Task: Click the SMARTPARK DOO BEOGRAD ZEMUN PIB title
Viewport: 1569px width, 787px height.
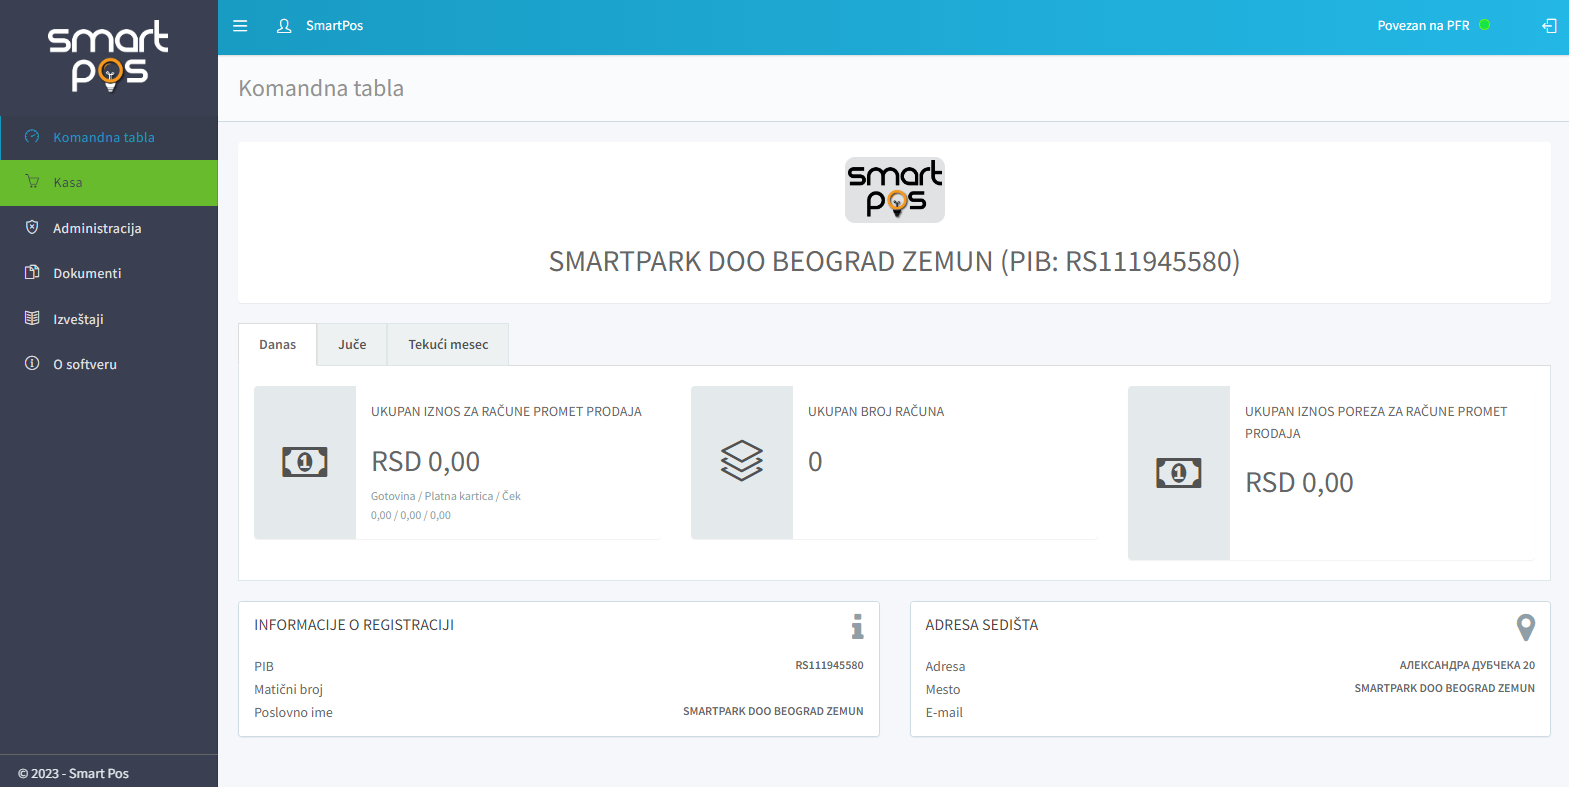Action: pyautogui.click(x=894, y=261)
